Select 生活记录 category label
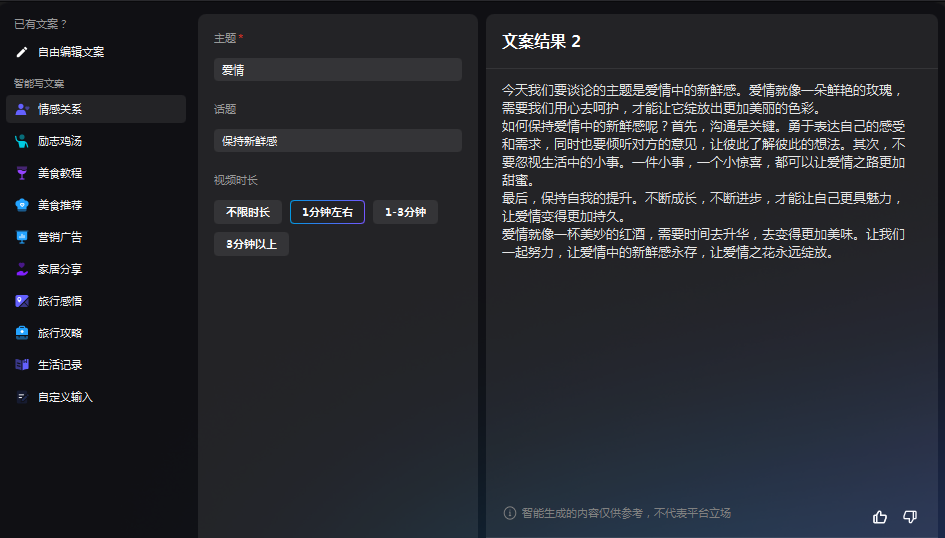 click(x=60, y=364)
